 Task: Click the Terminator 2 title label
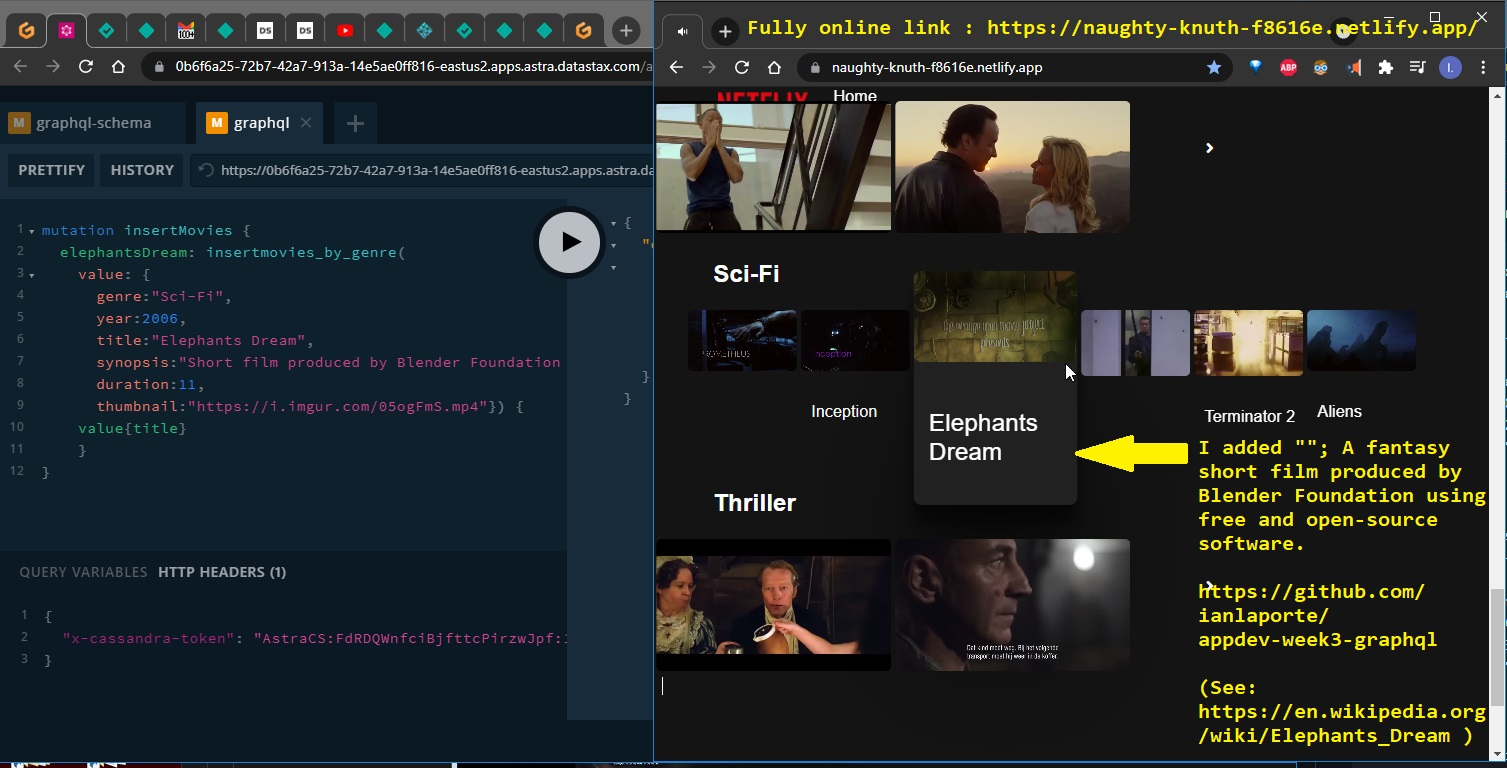coord(1249,416)
